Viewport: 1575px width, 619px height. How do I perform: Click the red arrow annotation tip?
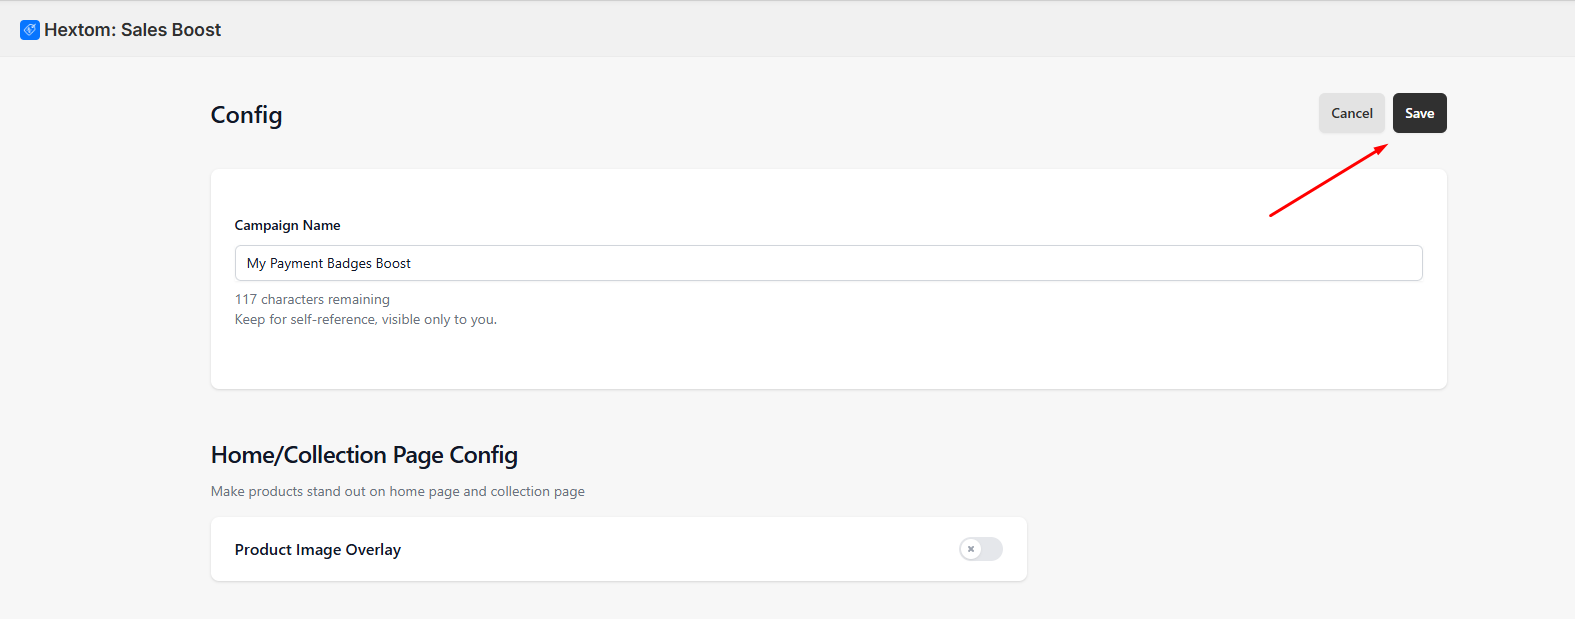[1384, 147]
